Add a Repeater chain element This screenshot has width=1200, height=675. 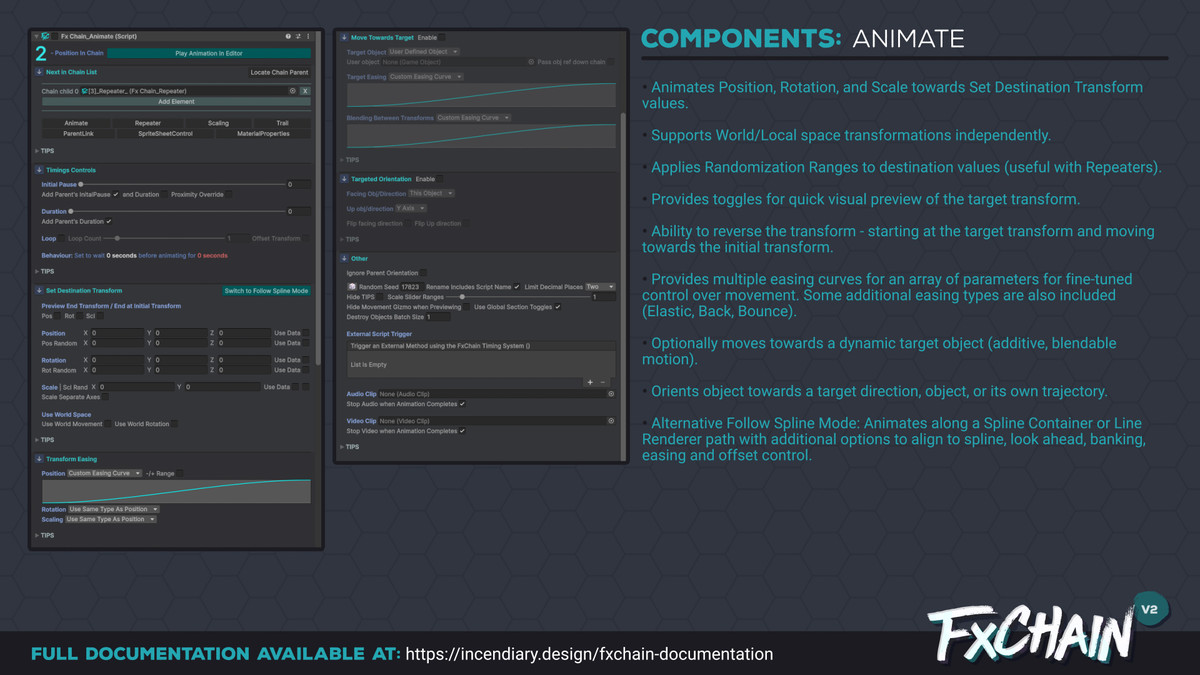(147, 123)
